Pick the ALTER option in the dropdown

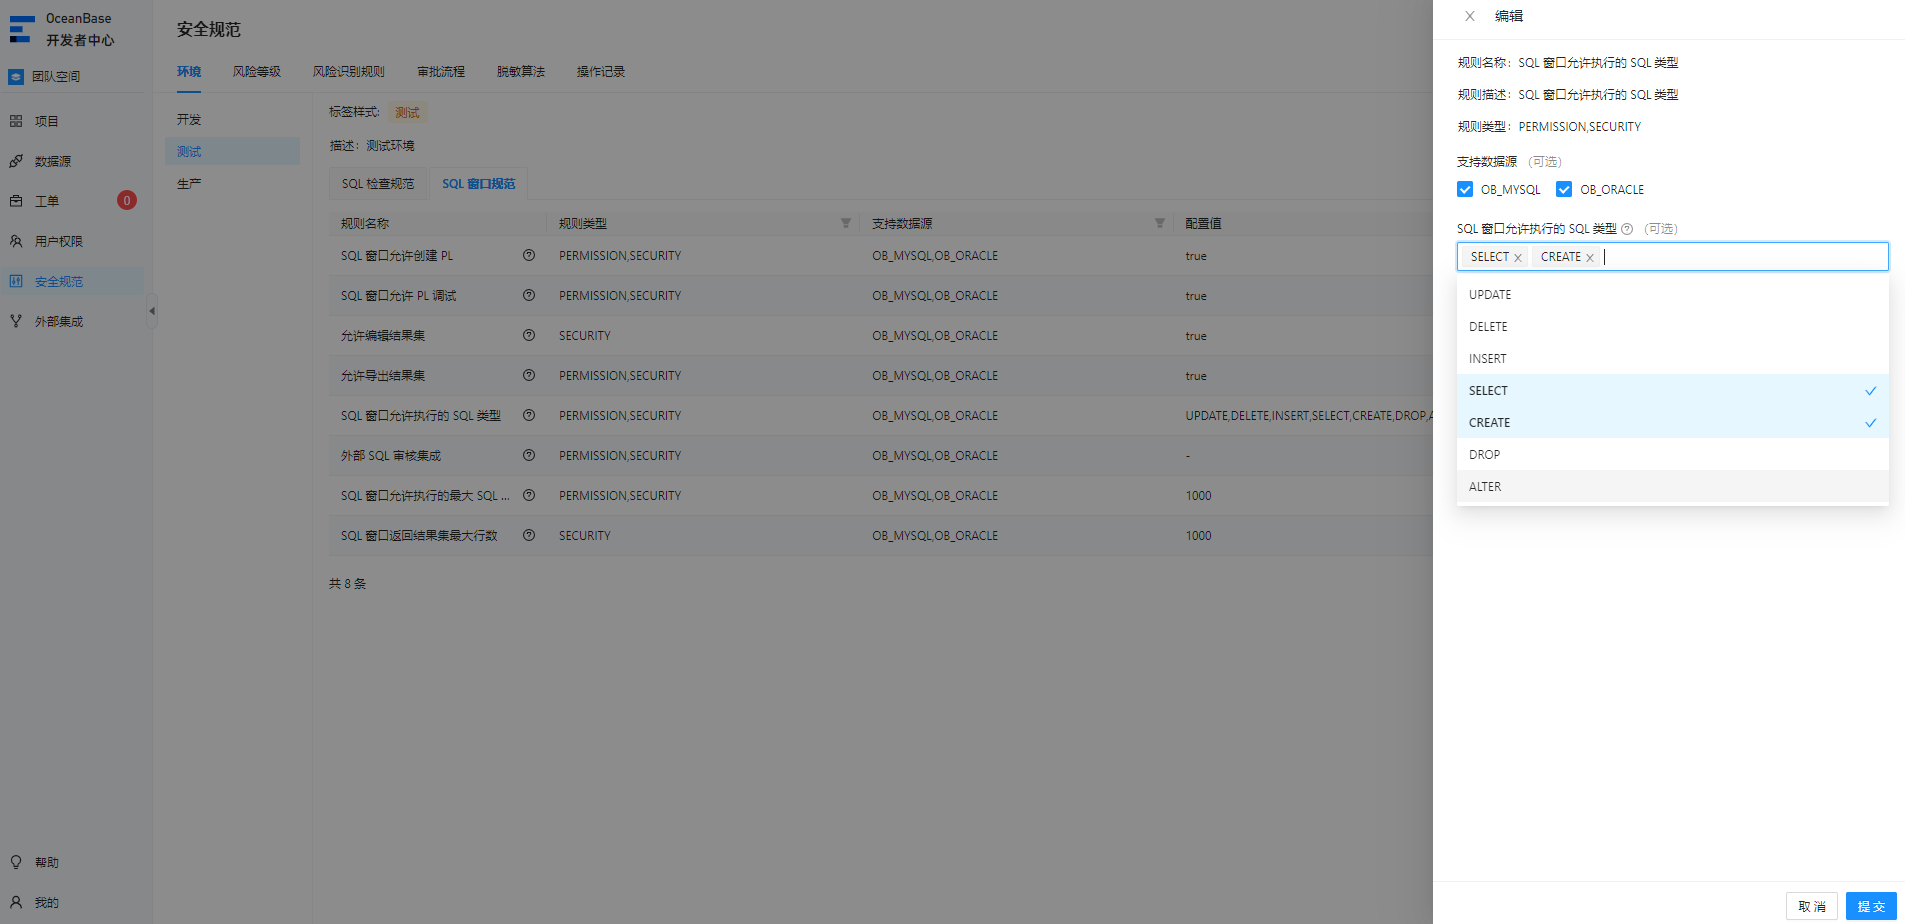tap(1672, 487)
